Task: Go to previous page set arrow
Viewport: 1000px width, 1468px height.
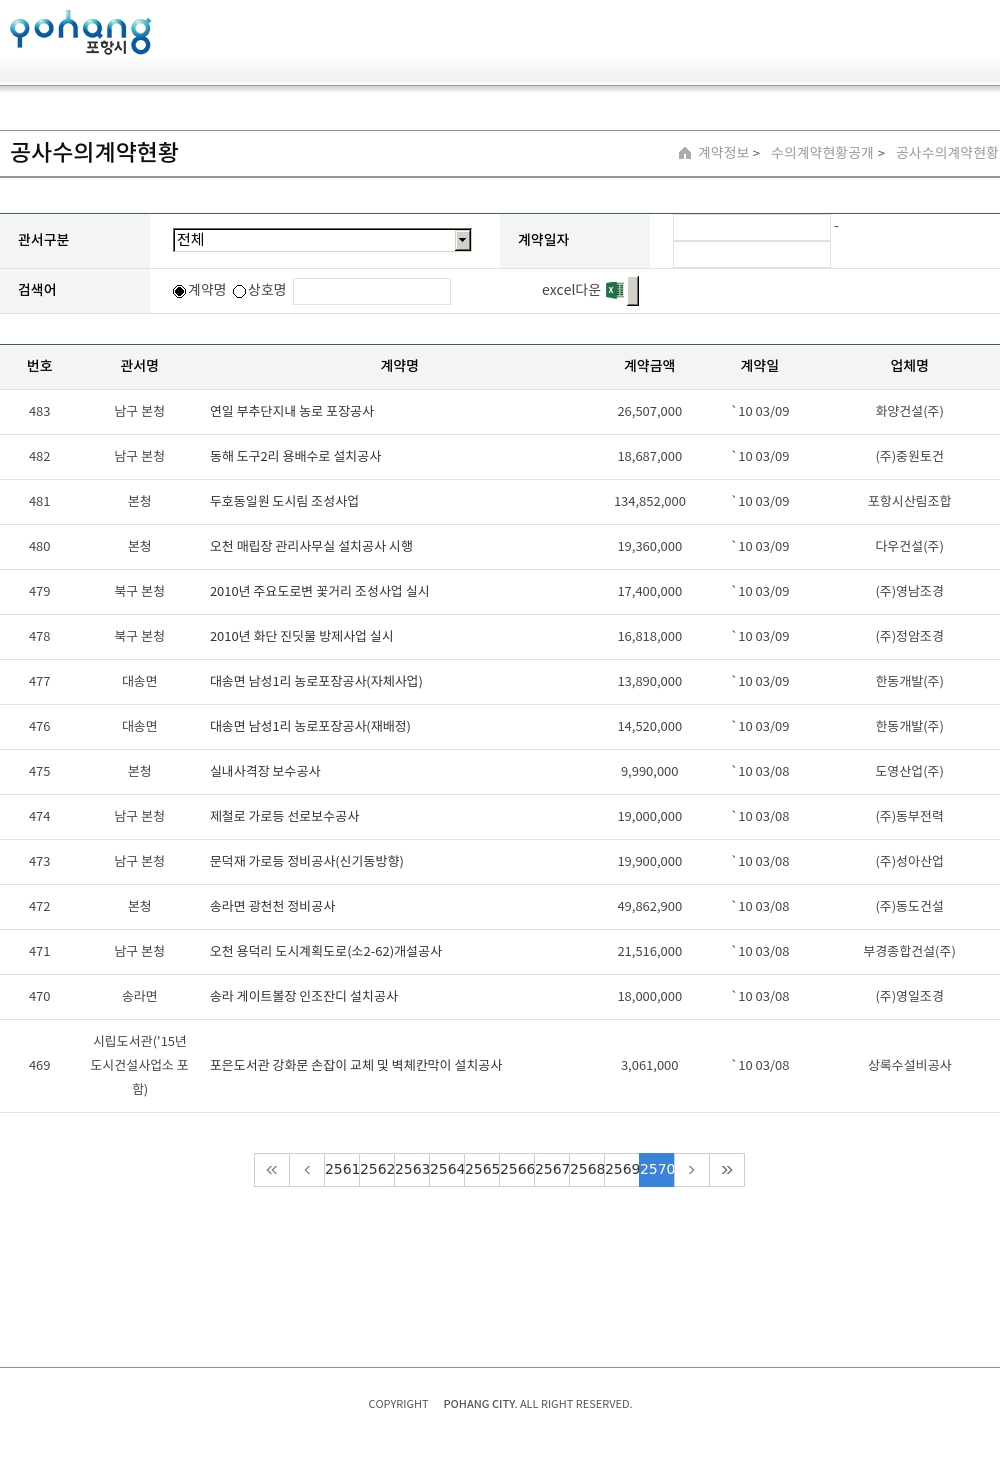Action: (307, 1170)
